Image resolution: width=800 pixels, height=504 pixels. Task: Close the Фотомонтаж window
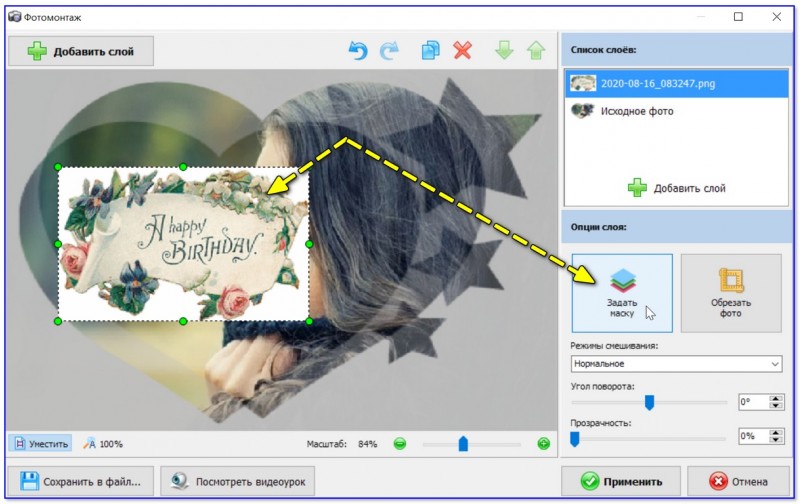pos(777,17)
